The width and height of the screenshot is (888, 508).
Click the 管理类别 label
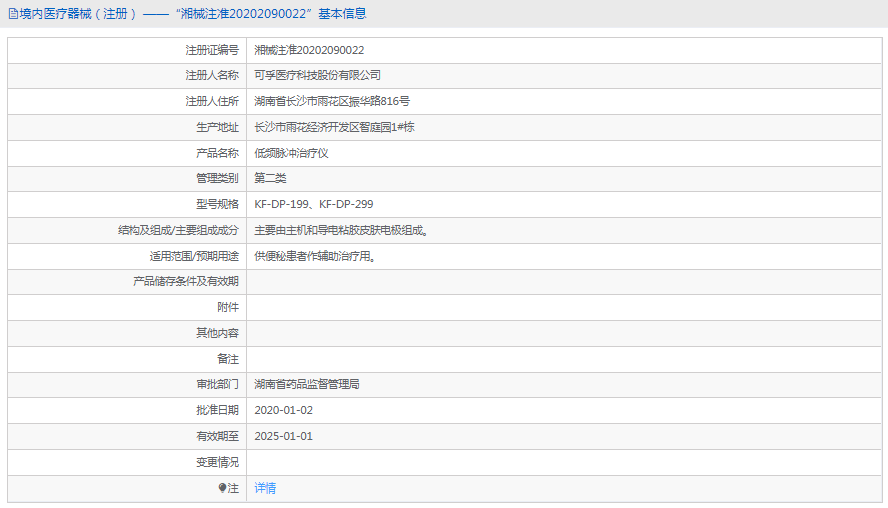coord(217,178)
